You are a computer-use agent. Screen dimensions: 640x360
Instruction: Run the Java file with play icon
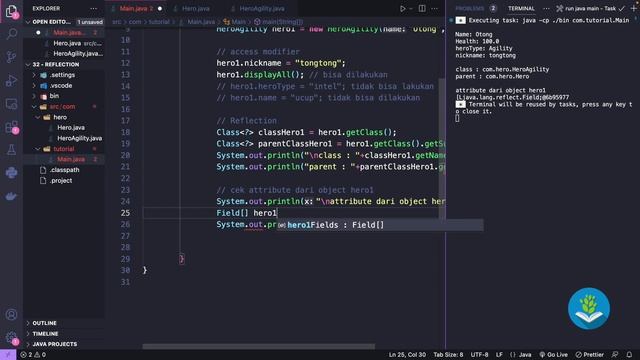point(402,9)
